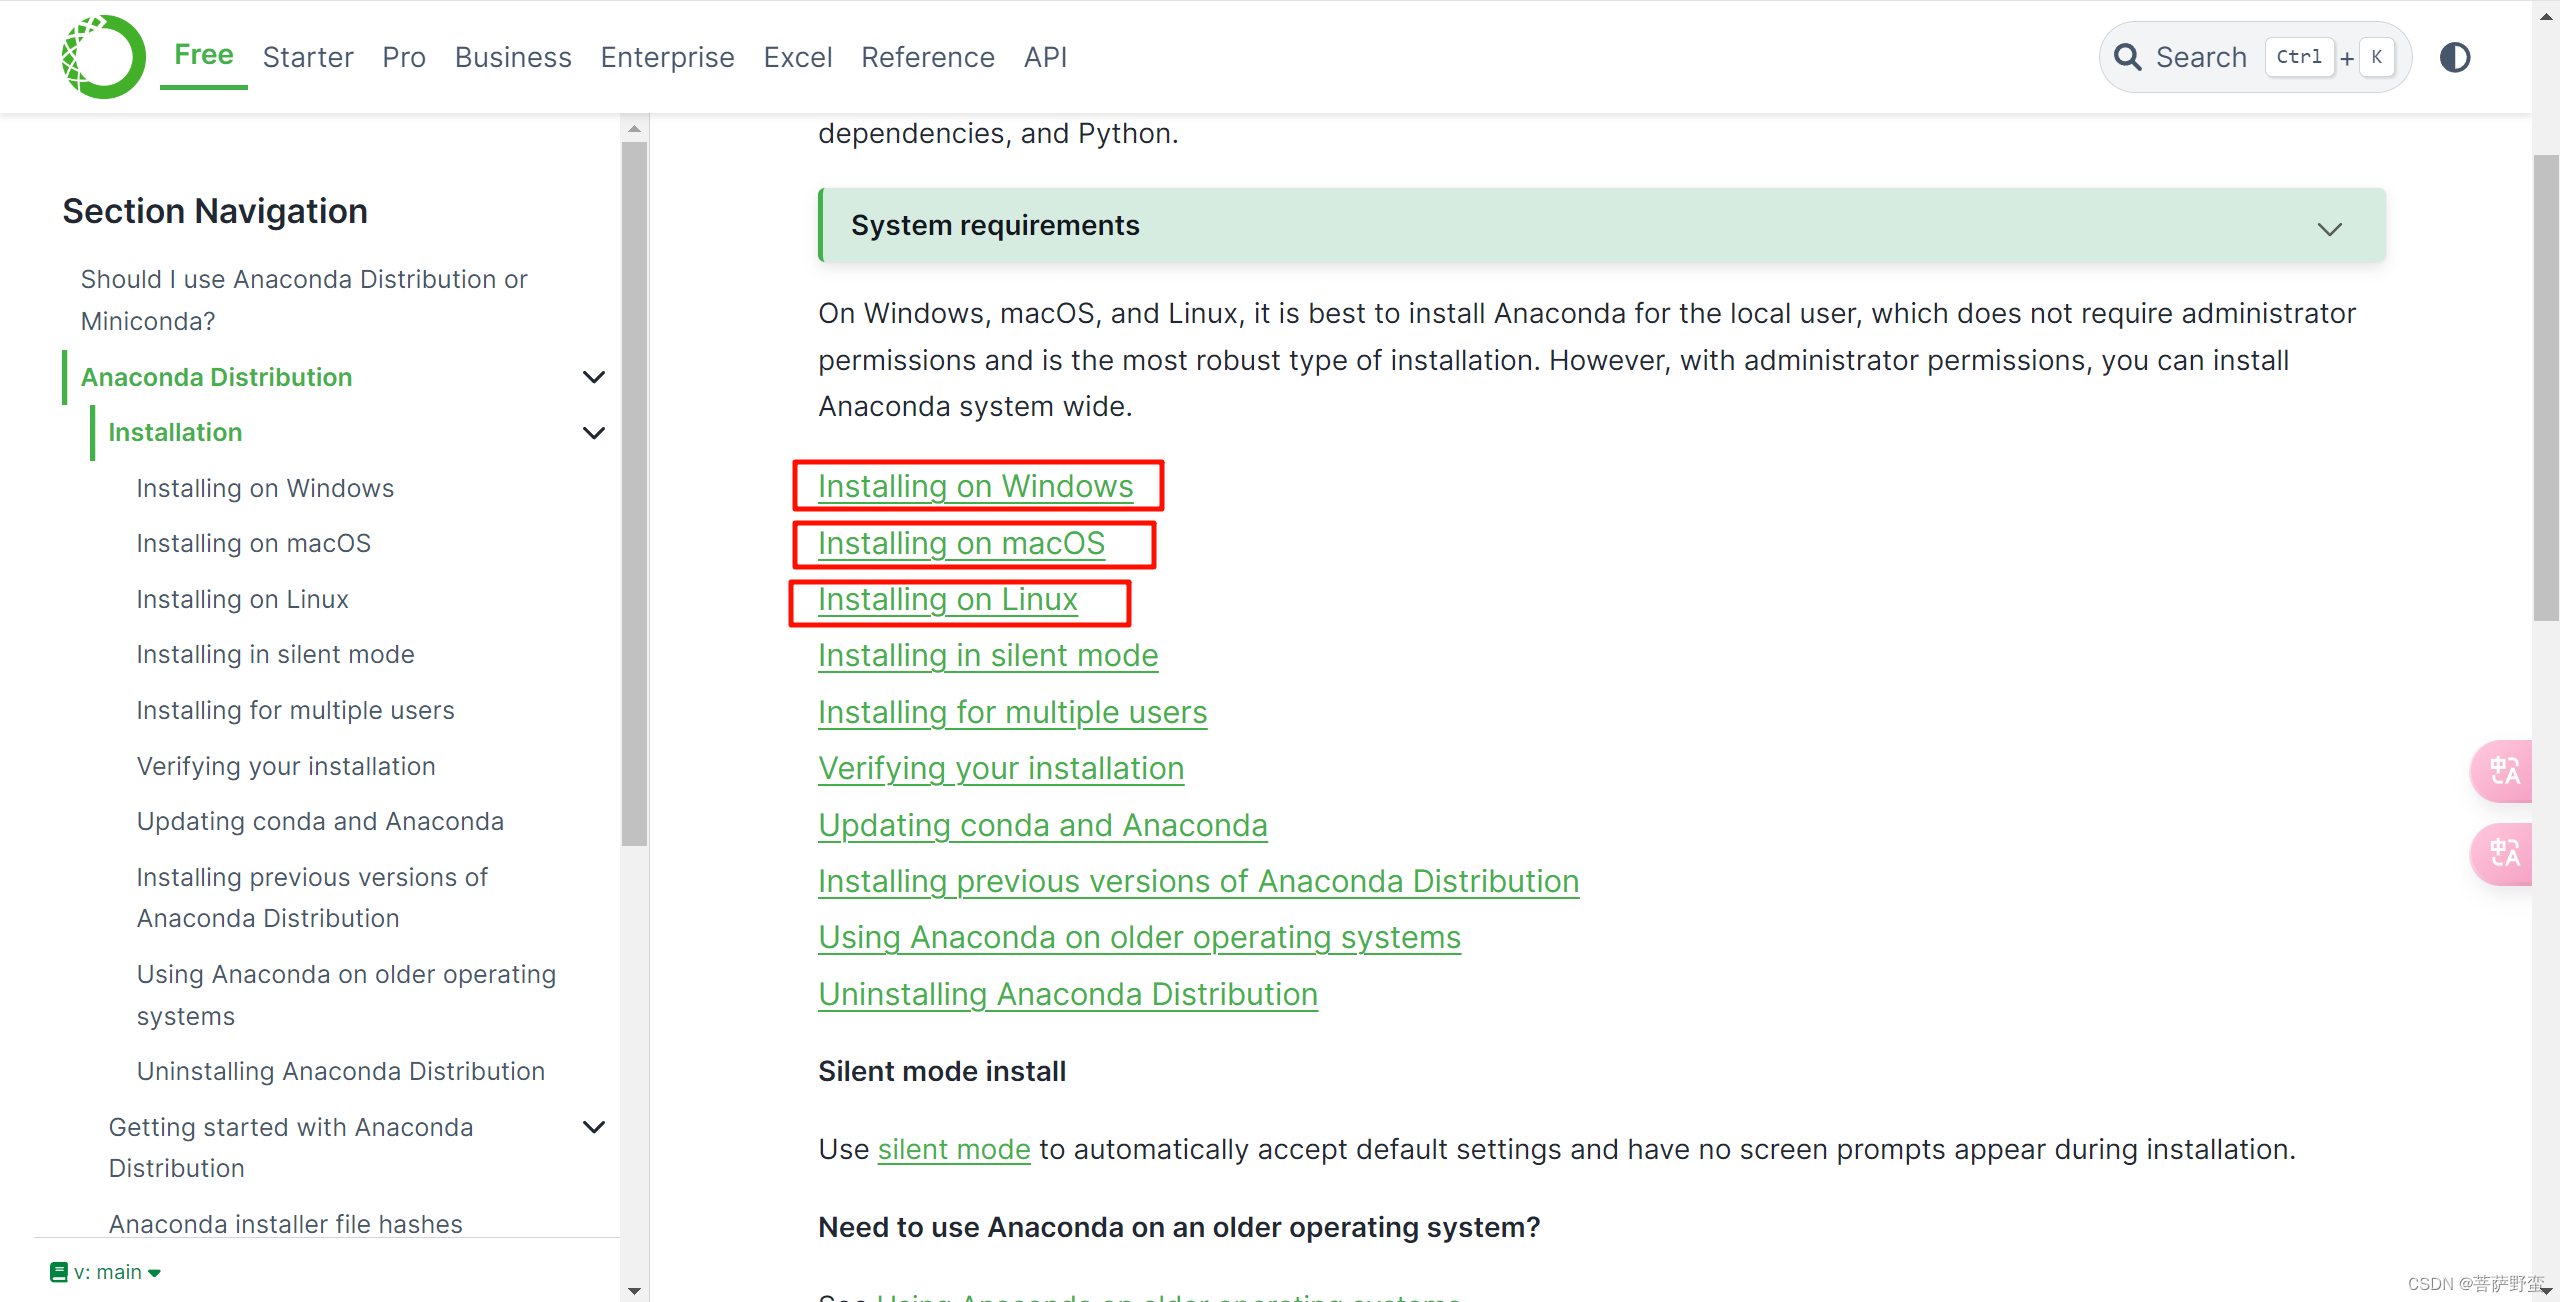2560x1302 pixels.
Task: Toggle the light/dark theme button
Action: 2454,57
